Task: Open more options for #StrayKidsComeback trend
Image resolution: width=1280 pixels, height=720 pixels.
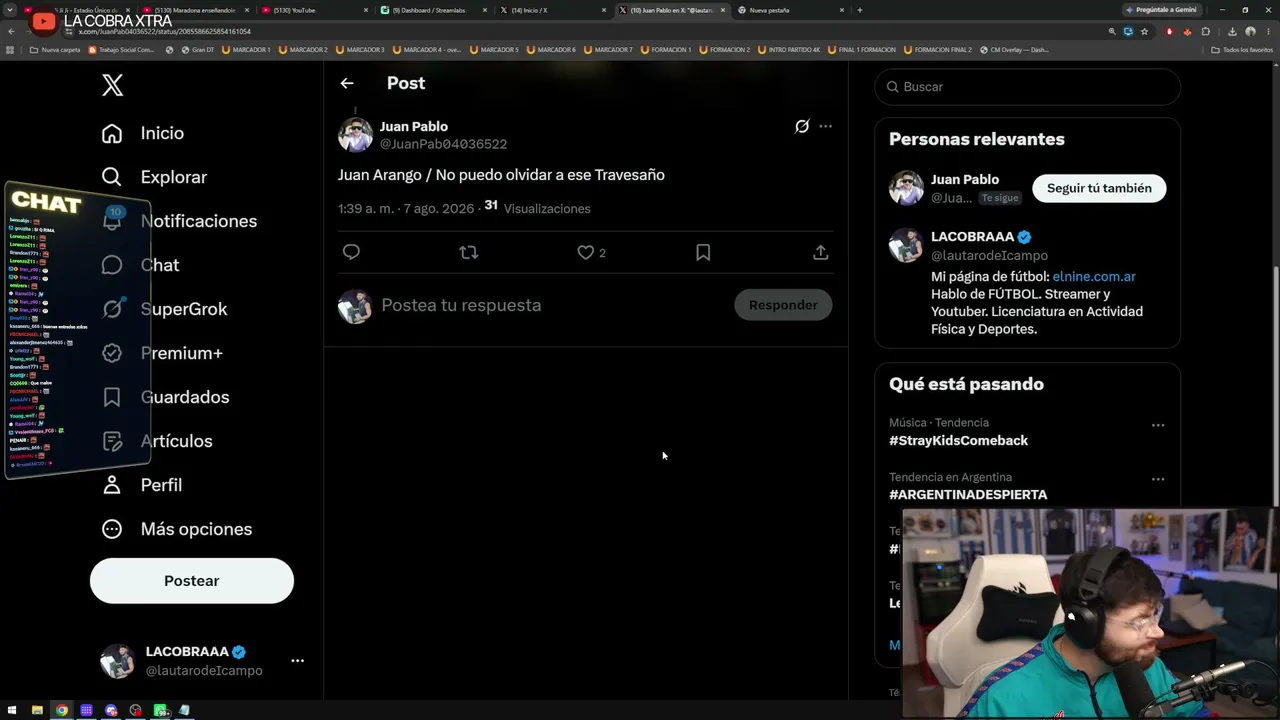Action: (1158, 425)
